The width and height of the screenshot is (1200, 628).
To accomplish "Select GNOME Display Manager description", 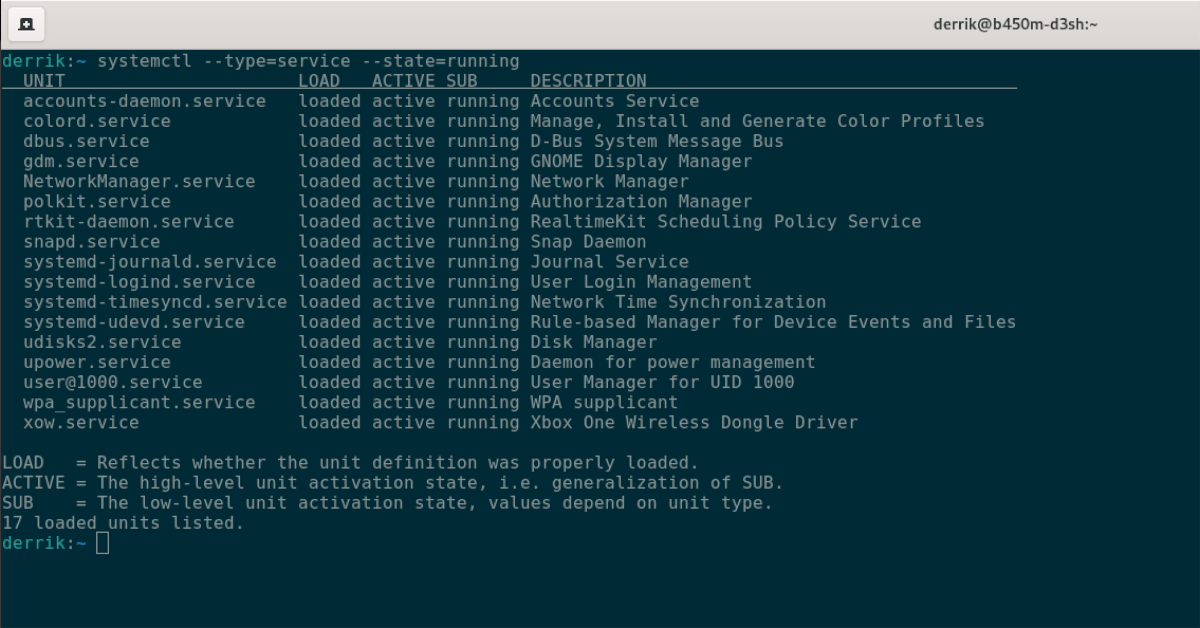I will (x=641, y=161).
